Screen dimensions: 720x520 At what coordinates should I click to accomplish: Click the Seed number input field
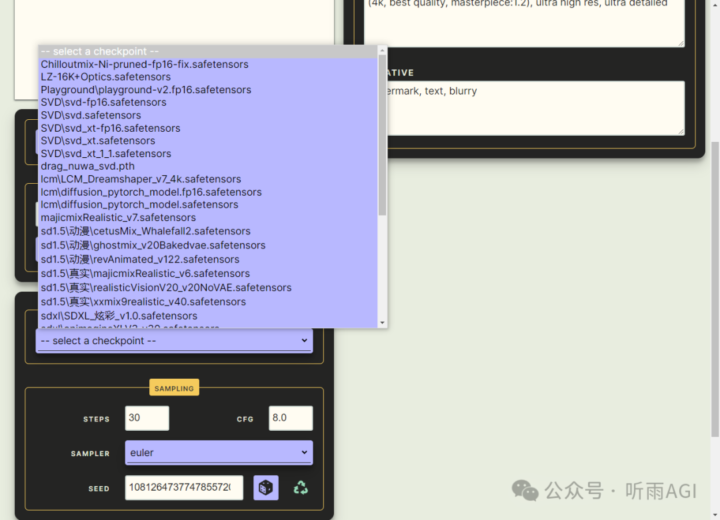coord(183,487)
